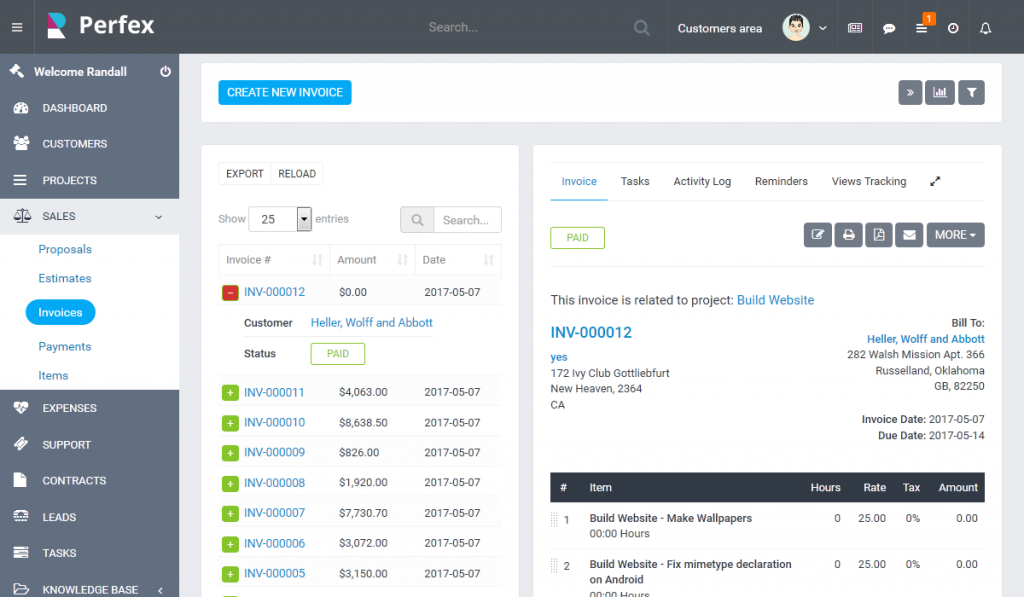
Task: Open the todo list with badge
Action: point(921,27)
